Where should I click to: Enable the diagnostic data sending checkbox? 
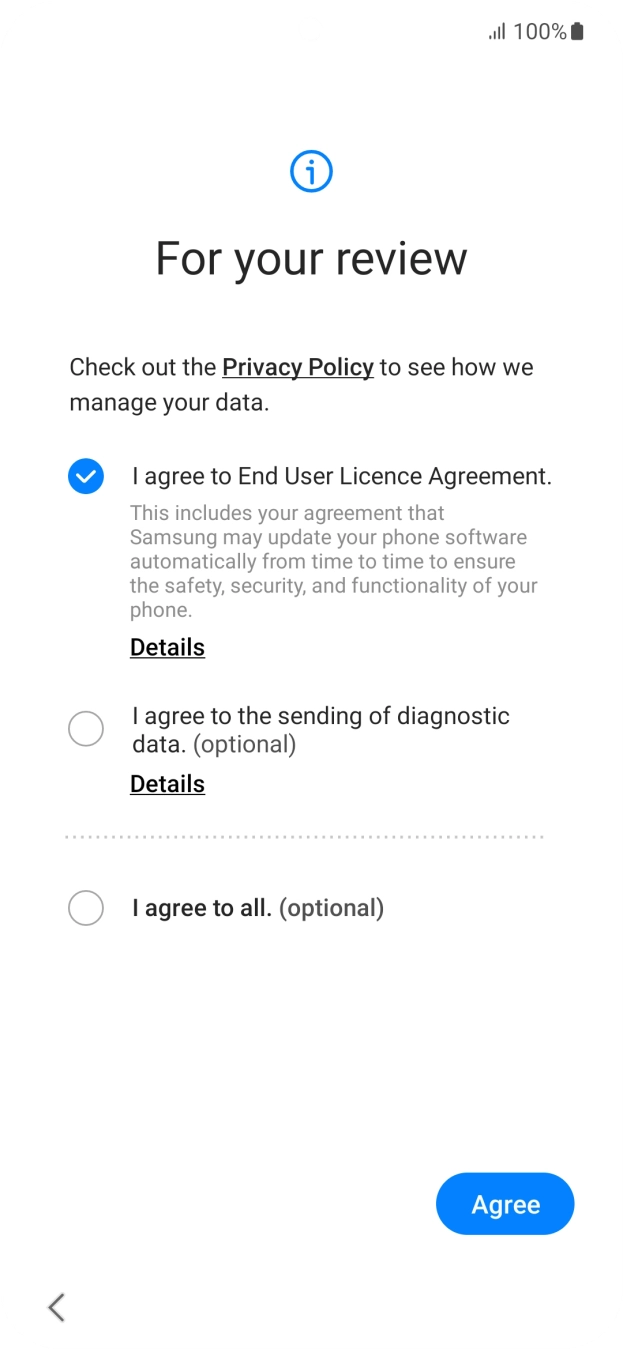click(86, 729)
